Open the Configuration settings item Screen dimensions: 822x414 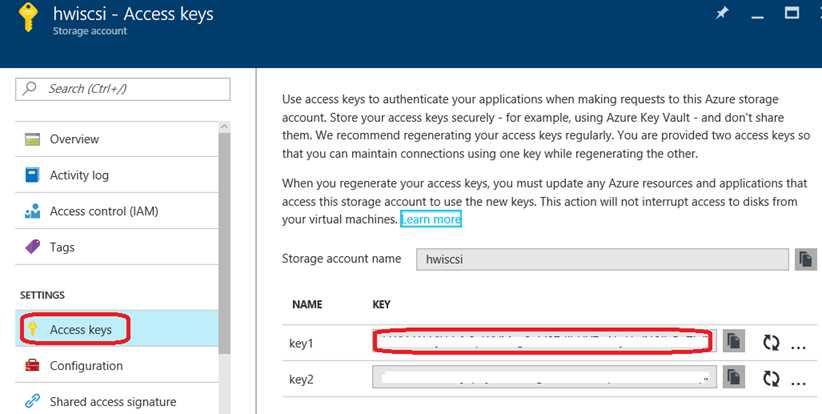117,365
